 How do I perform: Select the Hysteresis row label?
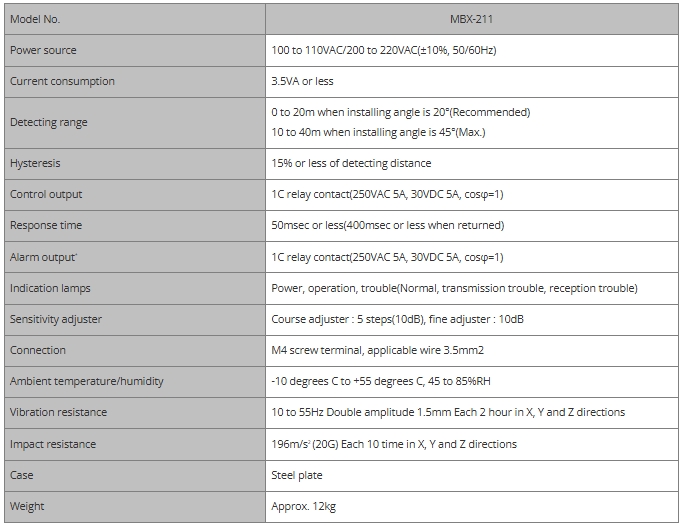(x=35, y=163)
